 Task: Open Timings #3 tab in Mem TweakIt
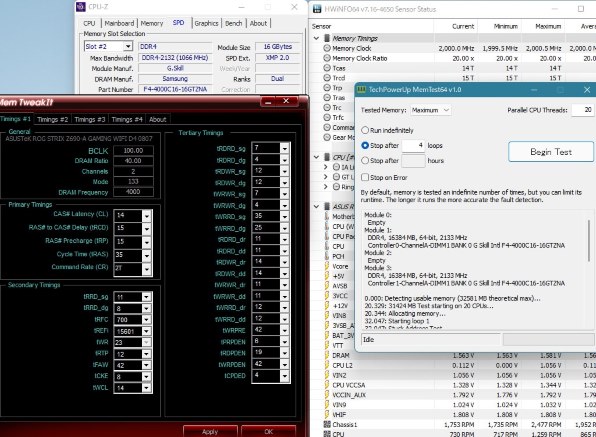(90, 119)
